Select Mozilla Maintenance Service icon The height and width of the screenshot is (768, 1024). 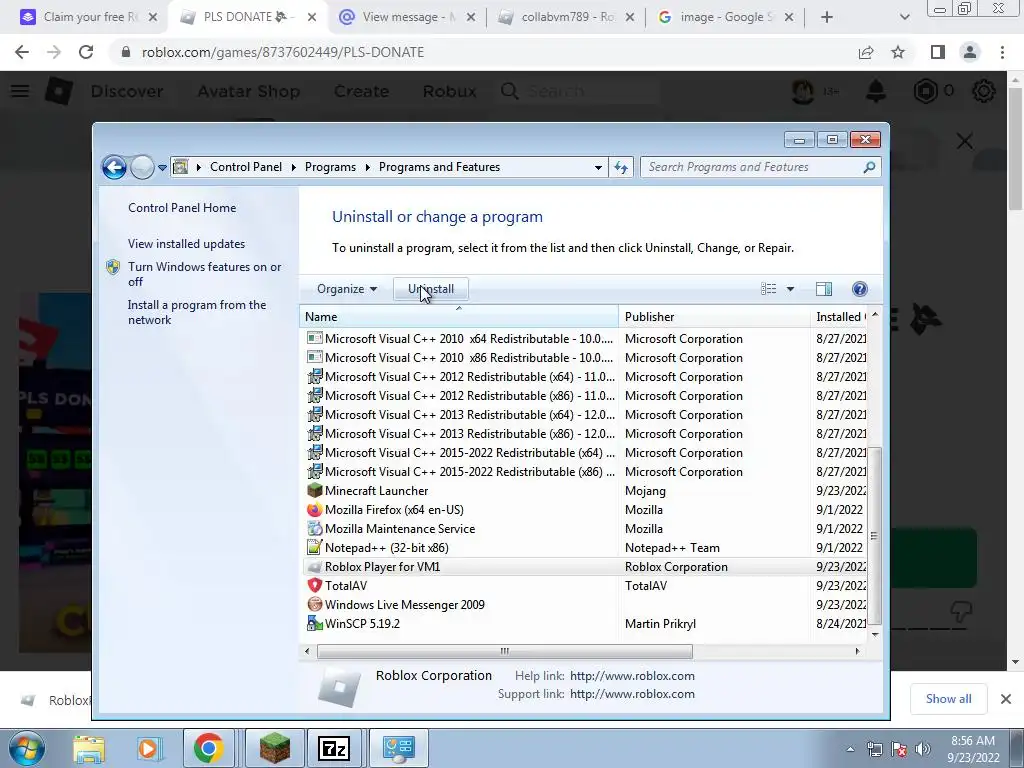pyautogui.click(x=315, y=528)
